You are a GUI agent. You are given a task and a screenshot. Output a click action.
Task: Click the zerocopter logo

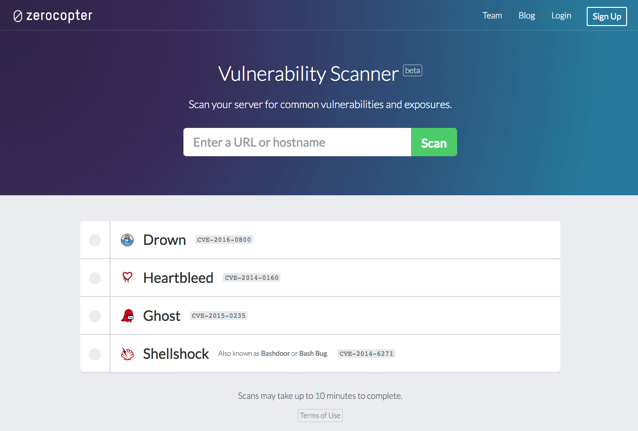pos(53,16)
